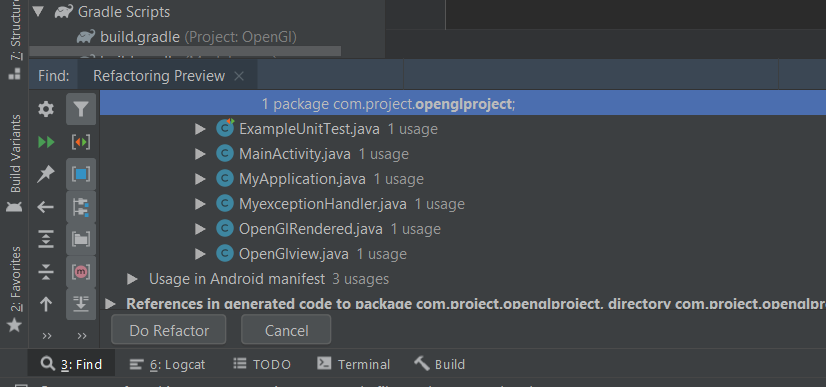Expand ExampleUnitTest.java usages
This screenshot has width=826, height=387.
pyautogui.click(x=200, y=129)
